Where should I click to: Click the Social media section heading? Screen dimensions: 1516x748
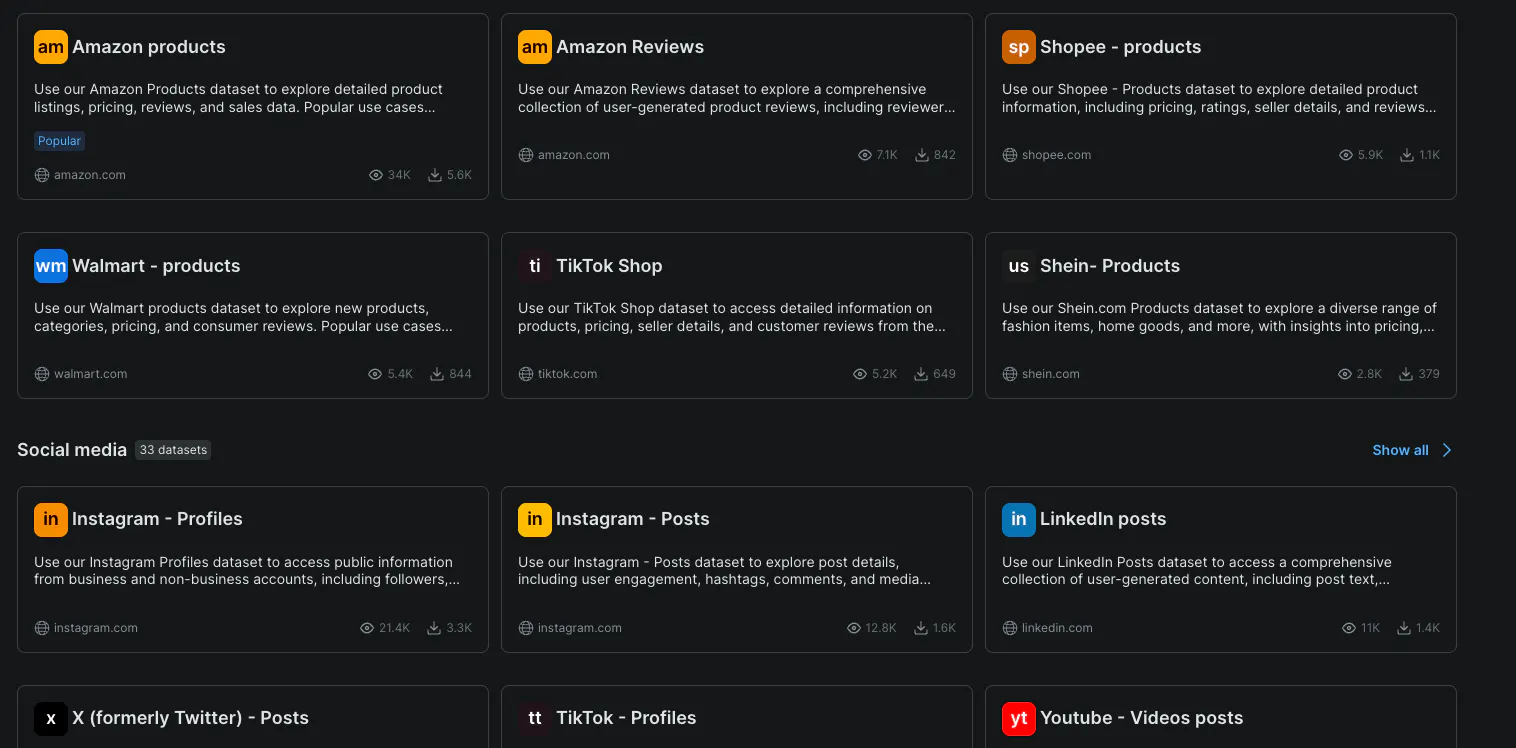pyautogui.click(x=72, y=450)
